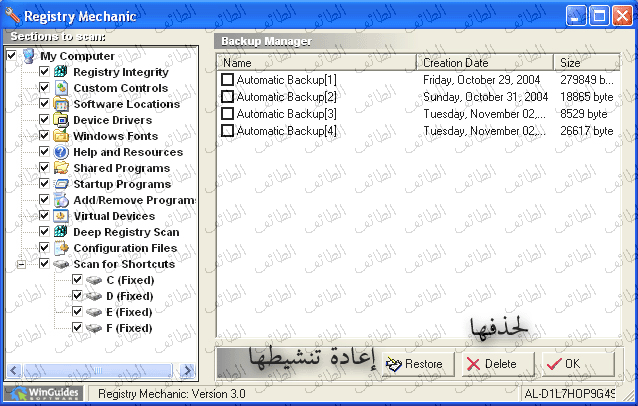Click the C (Fixed) drive icon
The width and height of the screenshot is (638, 406).
[x=94, y=280]
